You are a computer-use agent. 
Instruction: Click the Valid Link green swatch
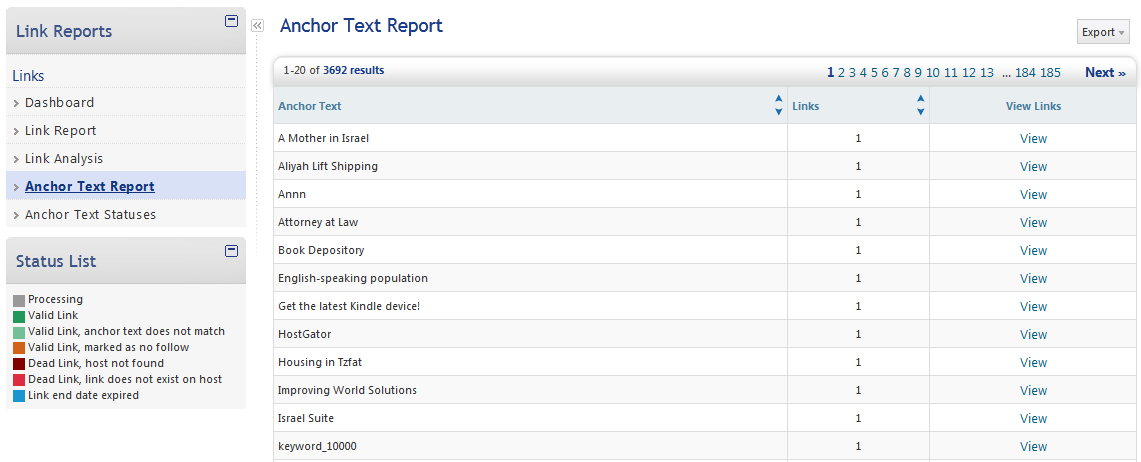[19, 316]
